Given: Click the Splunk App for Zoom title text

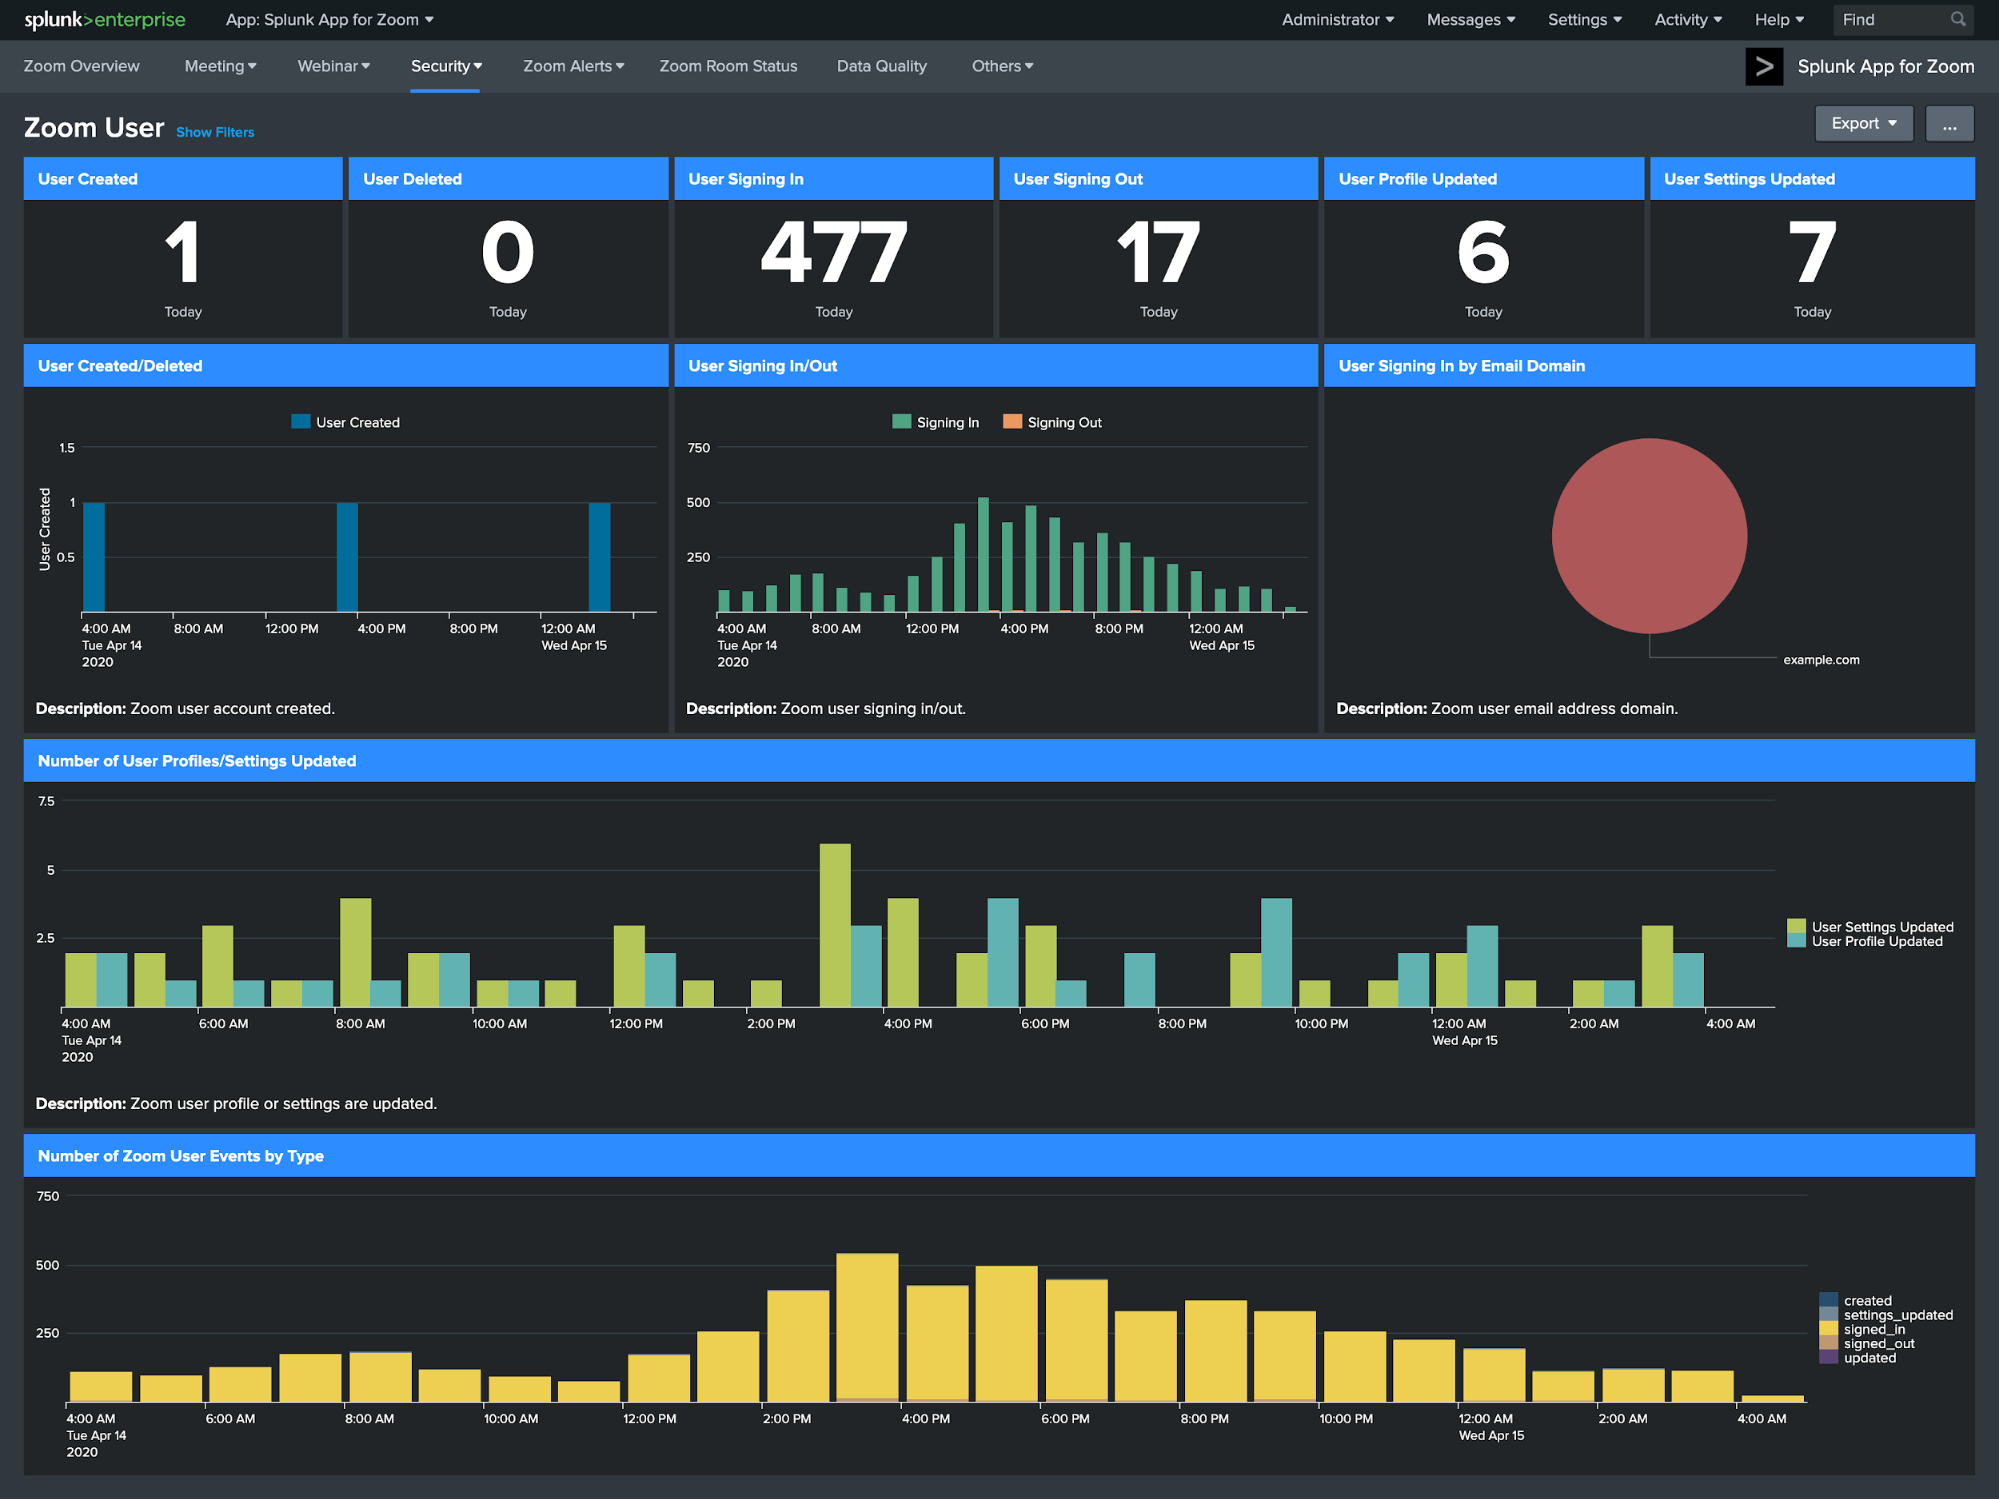Looking at the screenshot, I should [x=1885, y=67].
